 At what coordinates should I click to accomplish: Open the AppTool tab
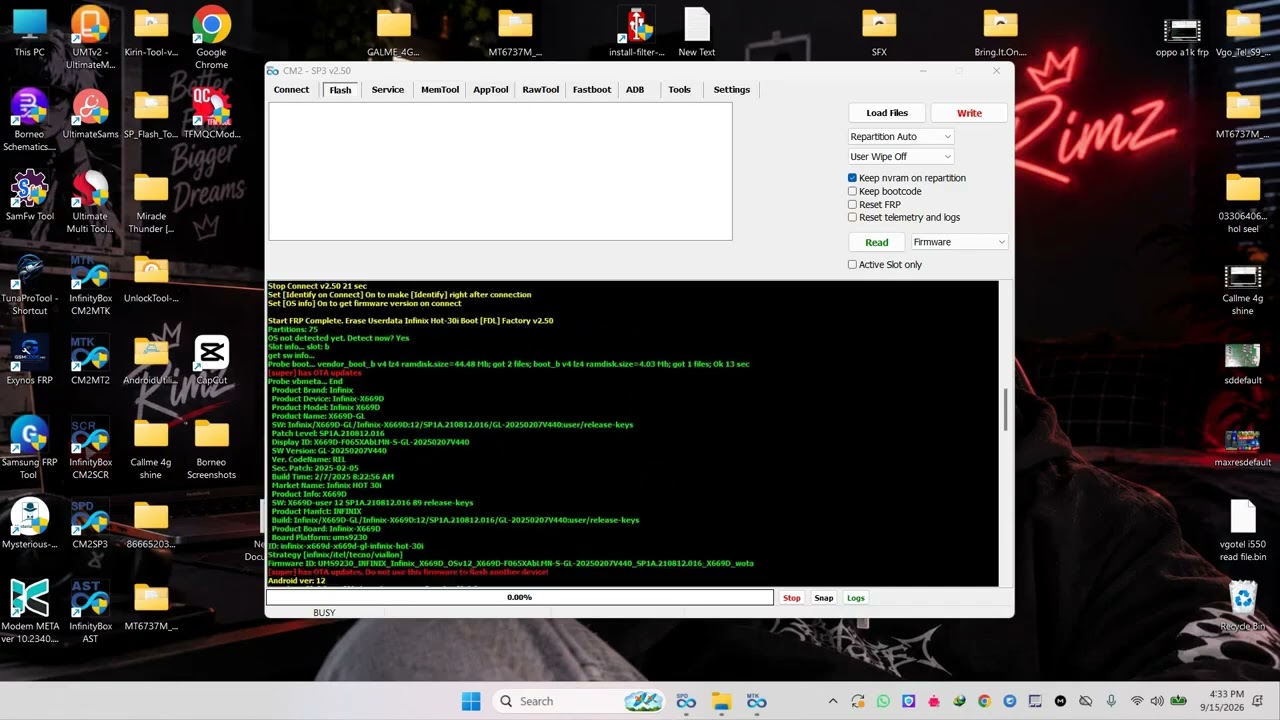(x=491, y=90)
